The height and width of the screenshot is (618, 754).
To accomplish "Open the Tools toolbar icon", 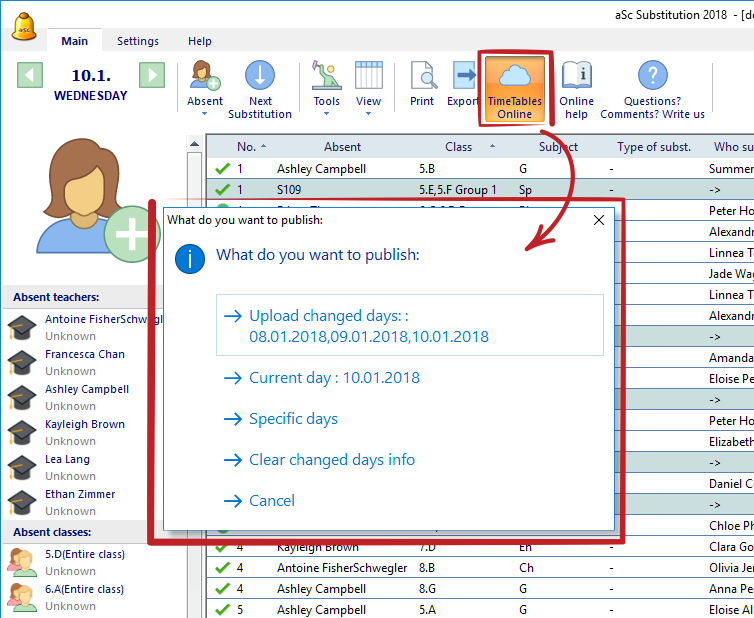I will pos(327,76).
